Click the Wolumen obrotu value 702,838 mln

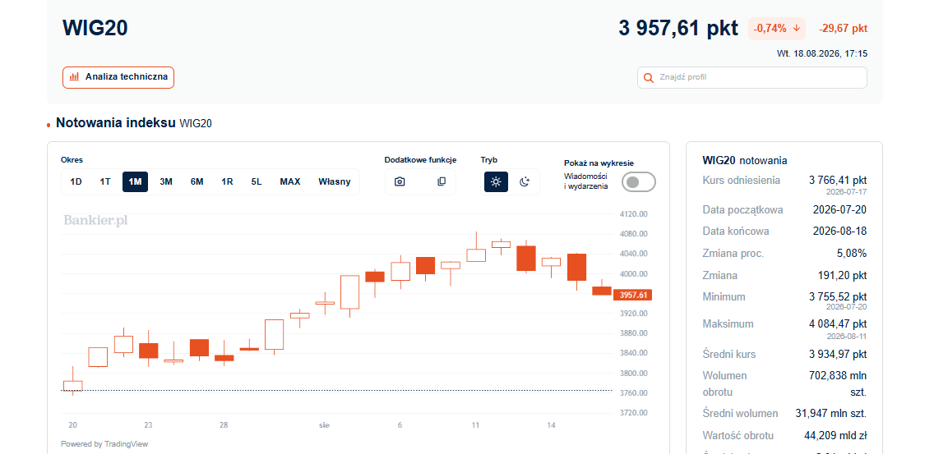[x=837, y=375]
